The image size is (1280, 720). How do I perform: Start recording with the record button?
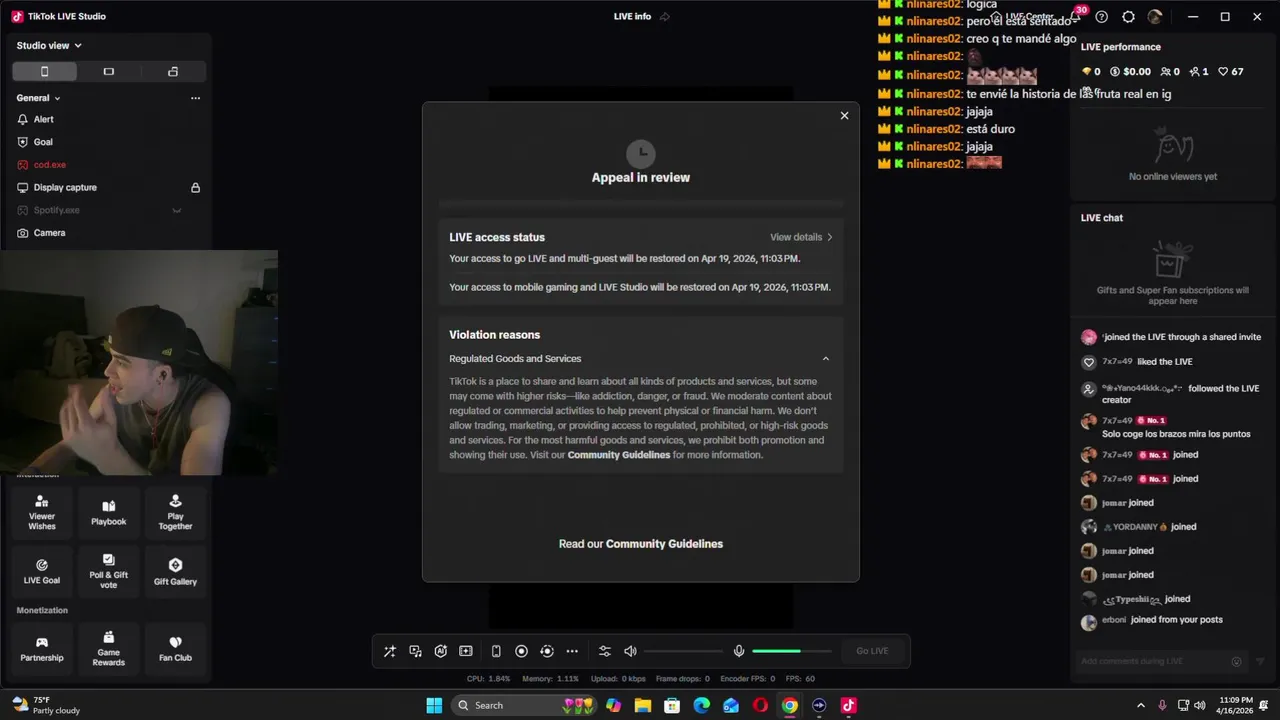[521, 651]
